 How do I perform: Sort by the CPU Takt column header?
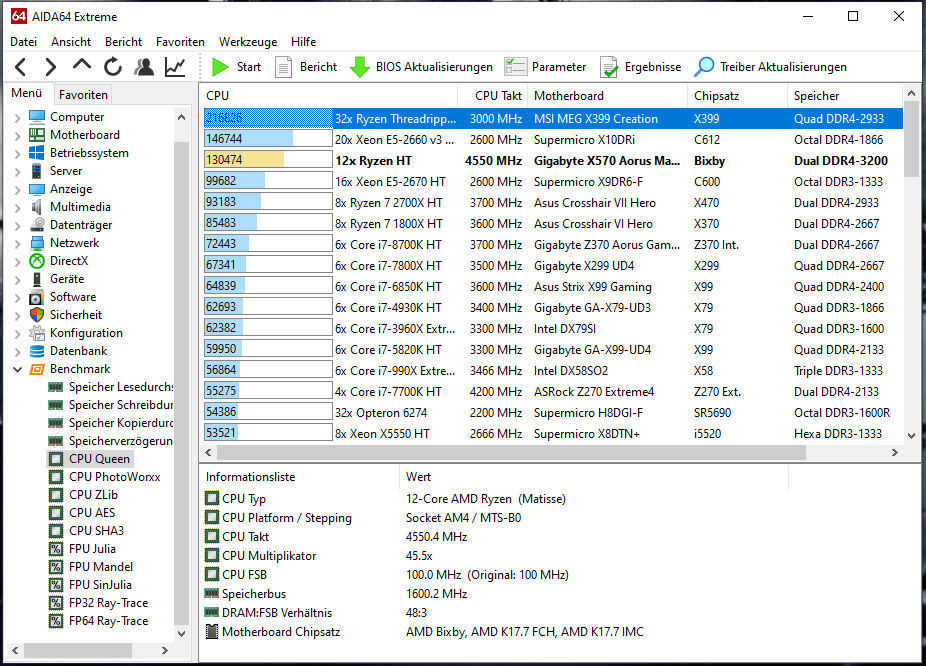(x=498, y=96)
